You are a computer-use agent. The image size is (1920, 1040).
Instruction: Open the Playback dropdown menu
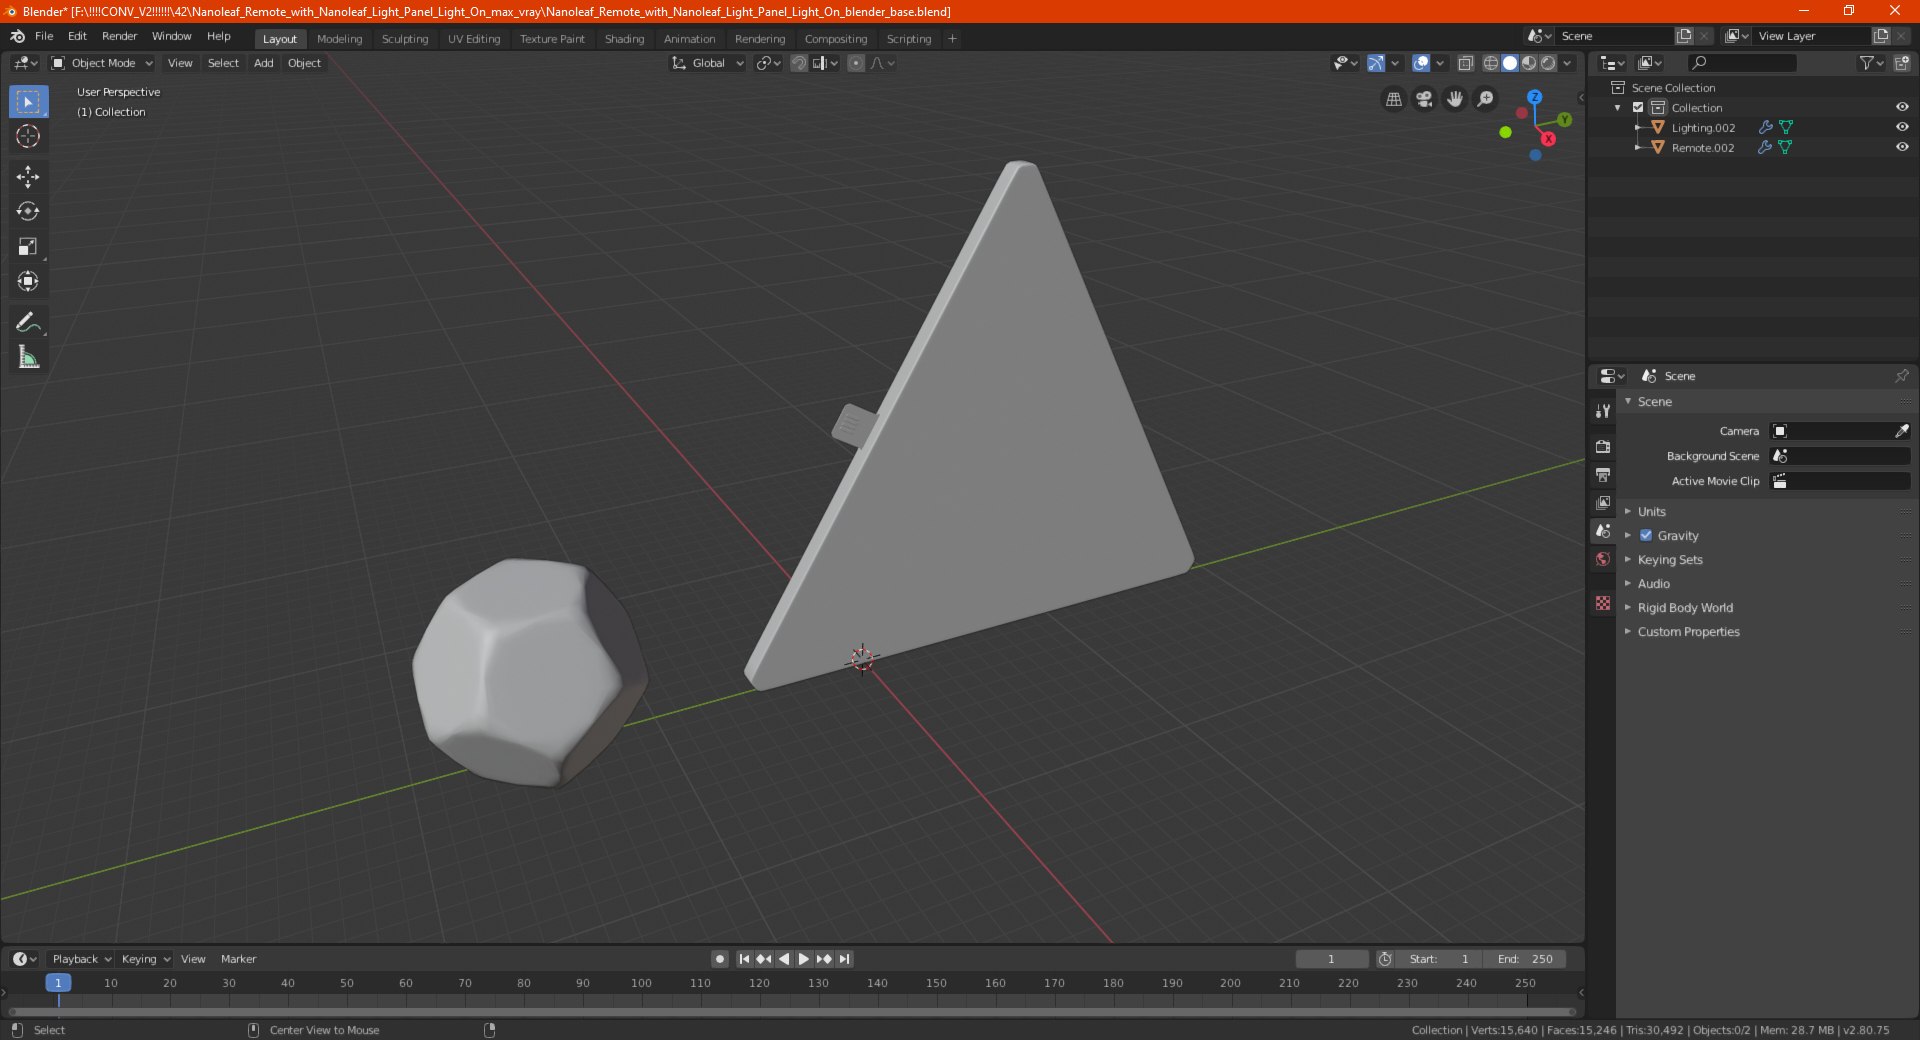pyautogui.click(x=81, y=959)
